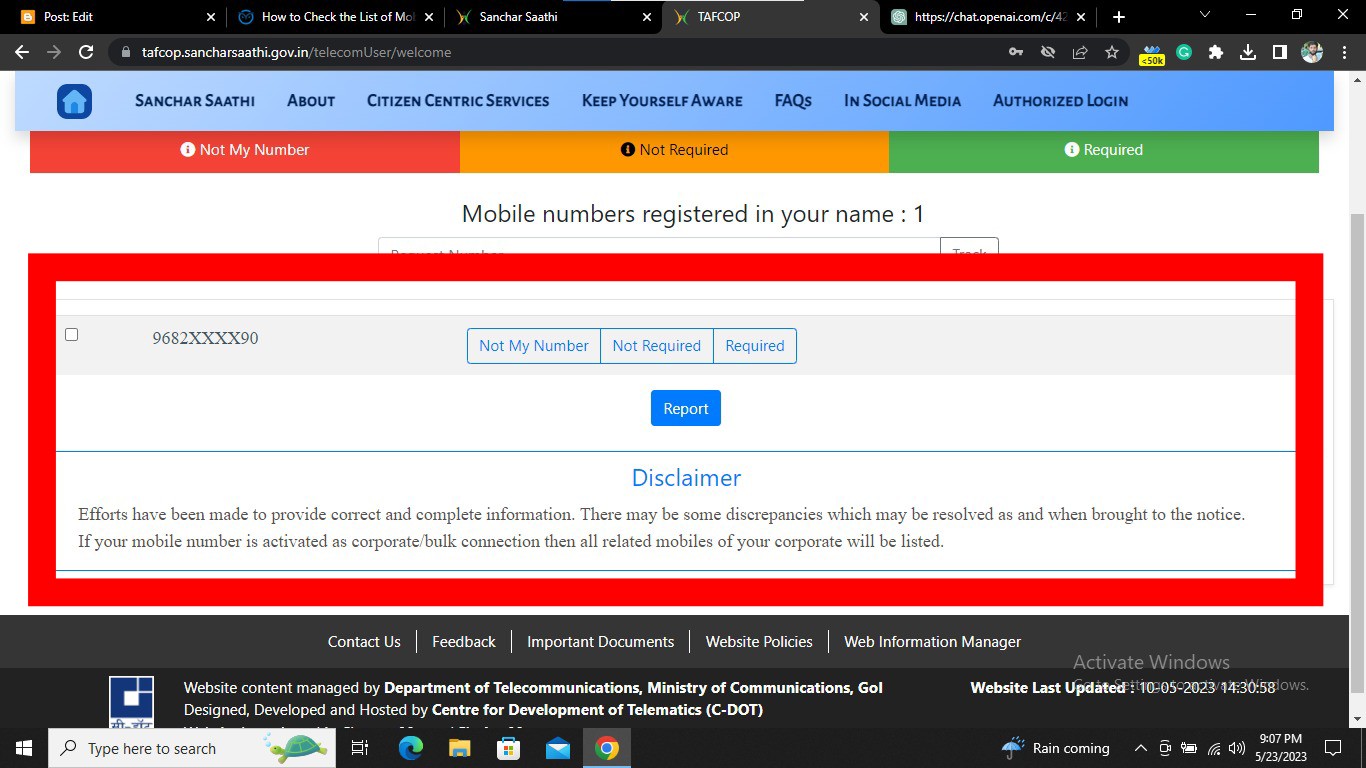Toggle the Chrome side panel icon

click(x=1280, y=52)
